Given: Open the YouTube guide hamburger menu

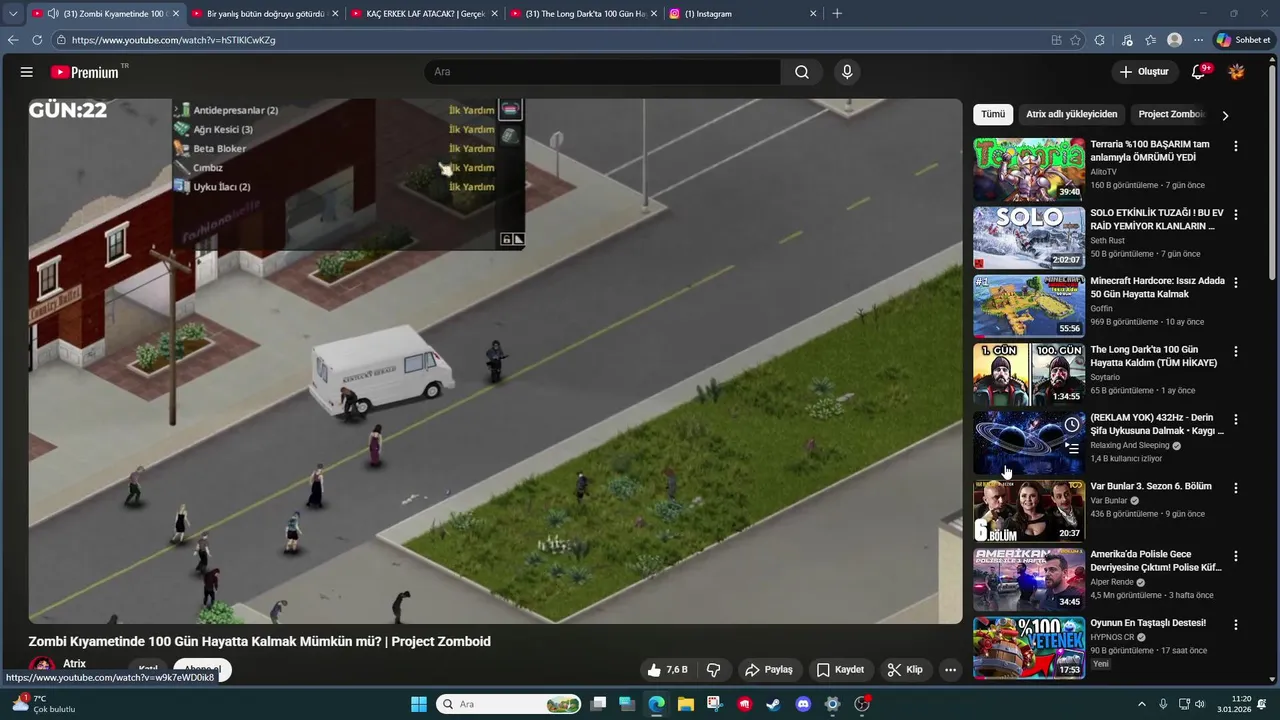Looking at the screenshot, I should pos(27,72).
